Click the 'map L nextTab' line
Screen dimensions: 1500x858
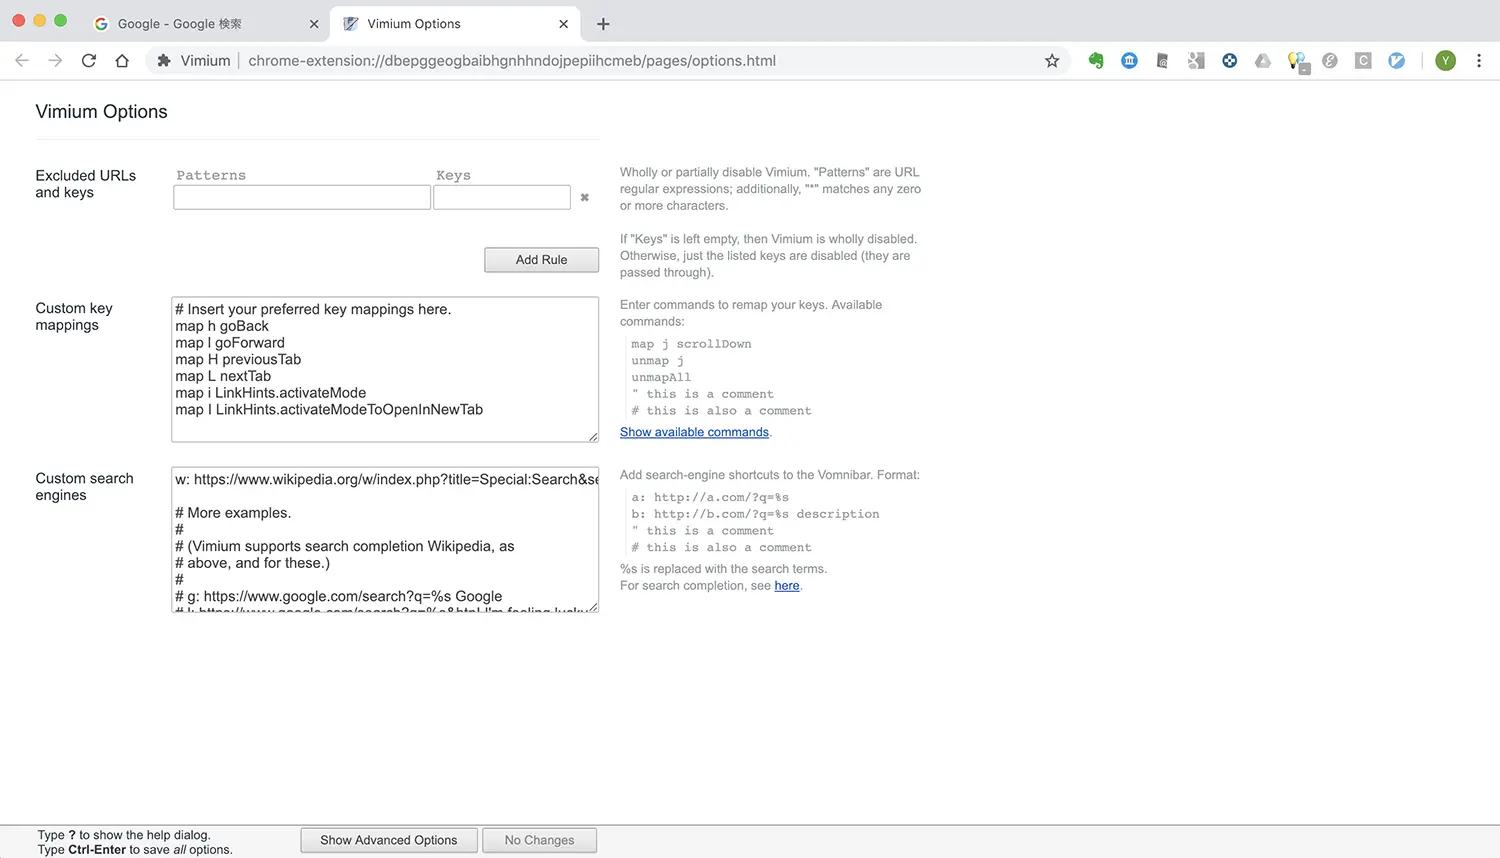(x=223, y=377)
